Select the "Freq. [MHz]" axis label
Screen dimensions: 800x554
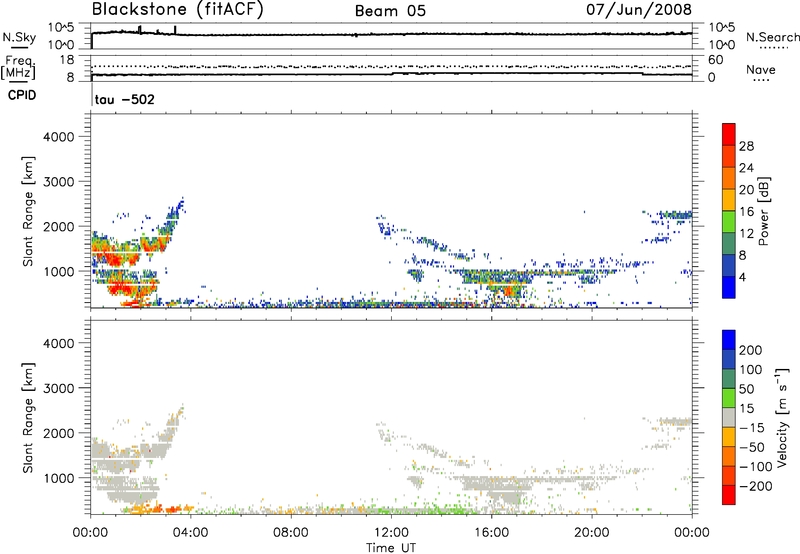[x=18, y=66]
